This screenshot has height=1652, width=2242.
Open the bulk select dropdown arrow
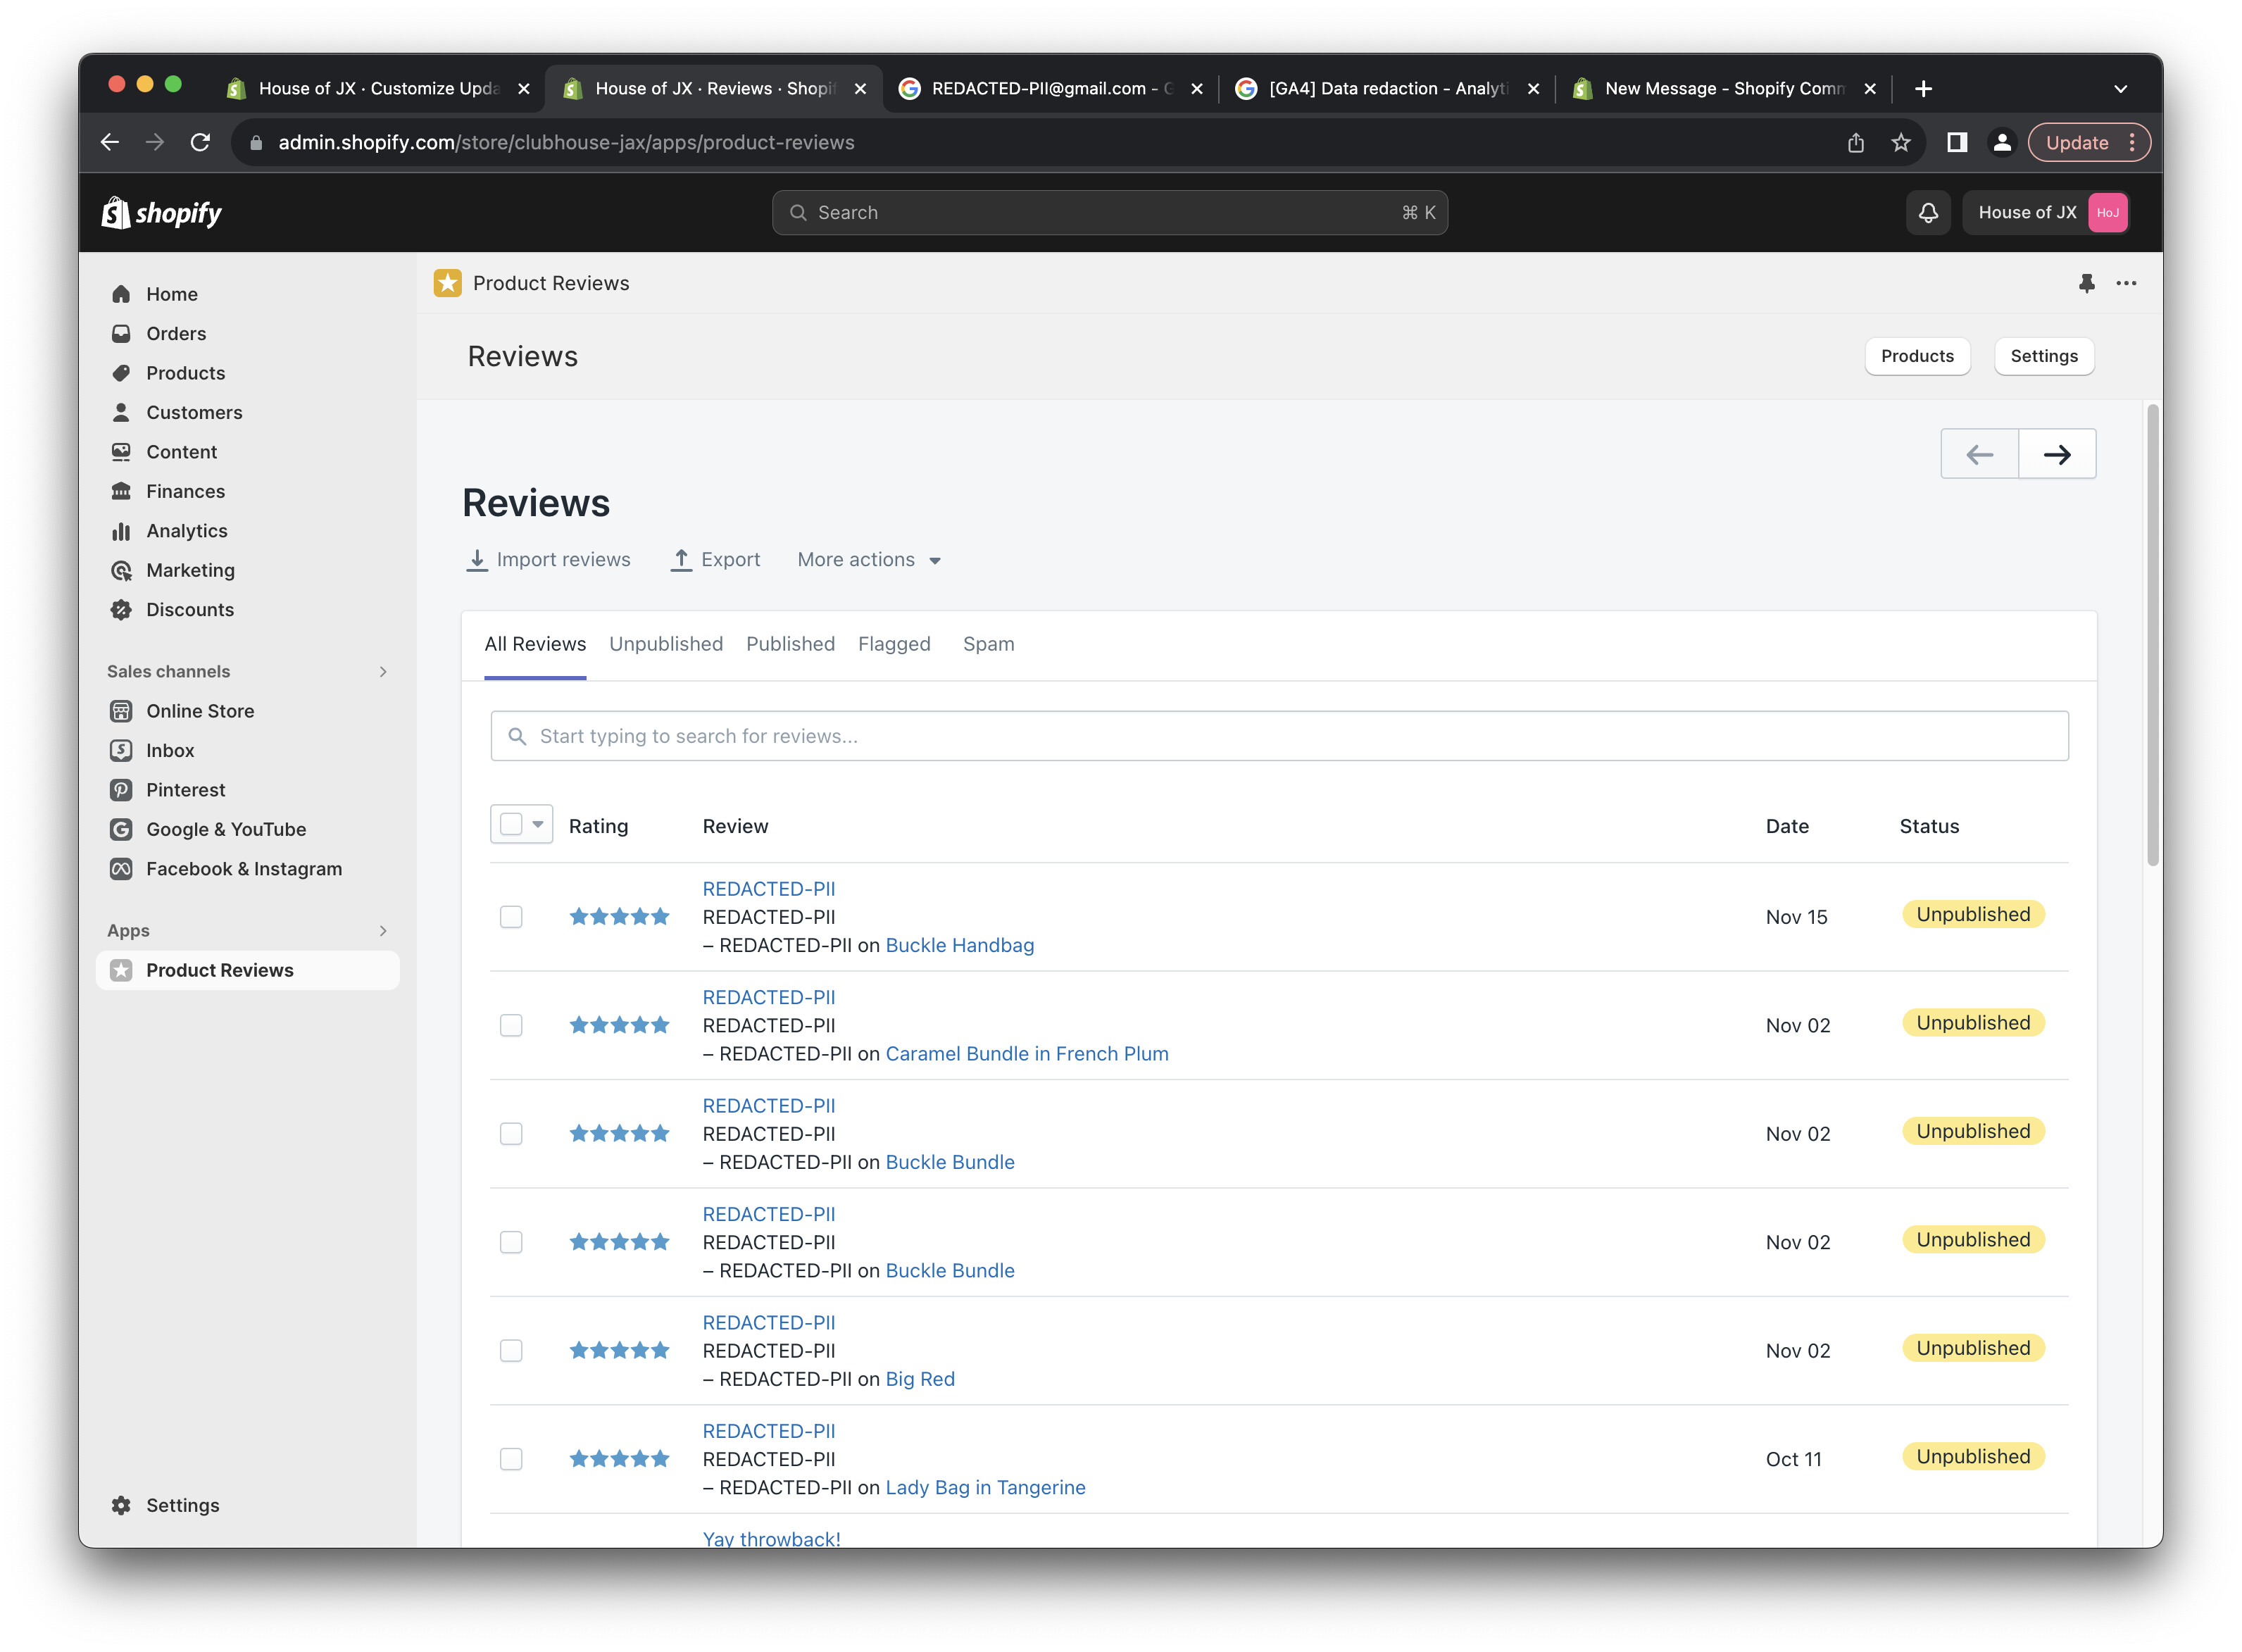click(538, 825)
